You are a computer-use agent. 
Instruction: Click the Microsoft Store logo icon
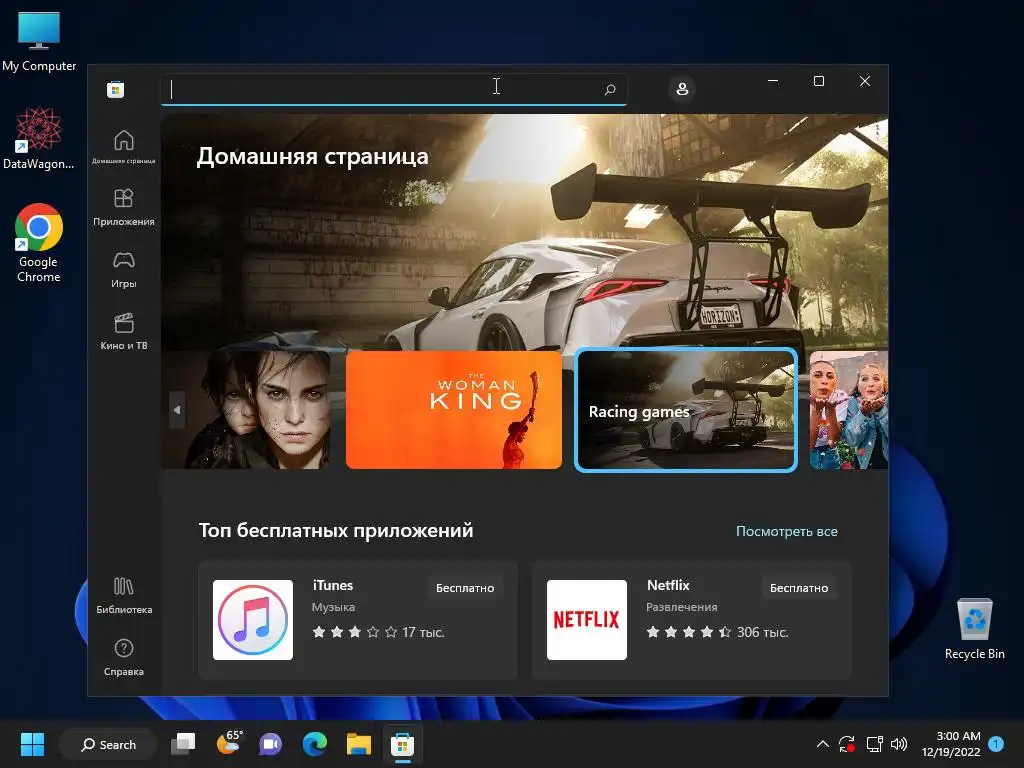click(116, 89)
